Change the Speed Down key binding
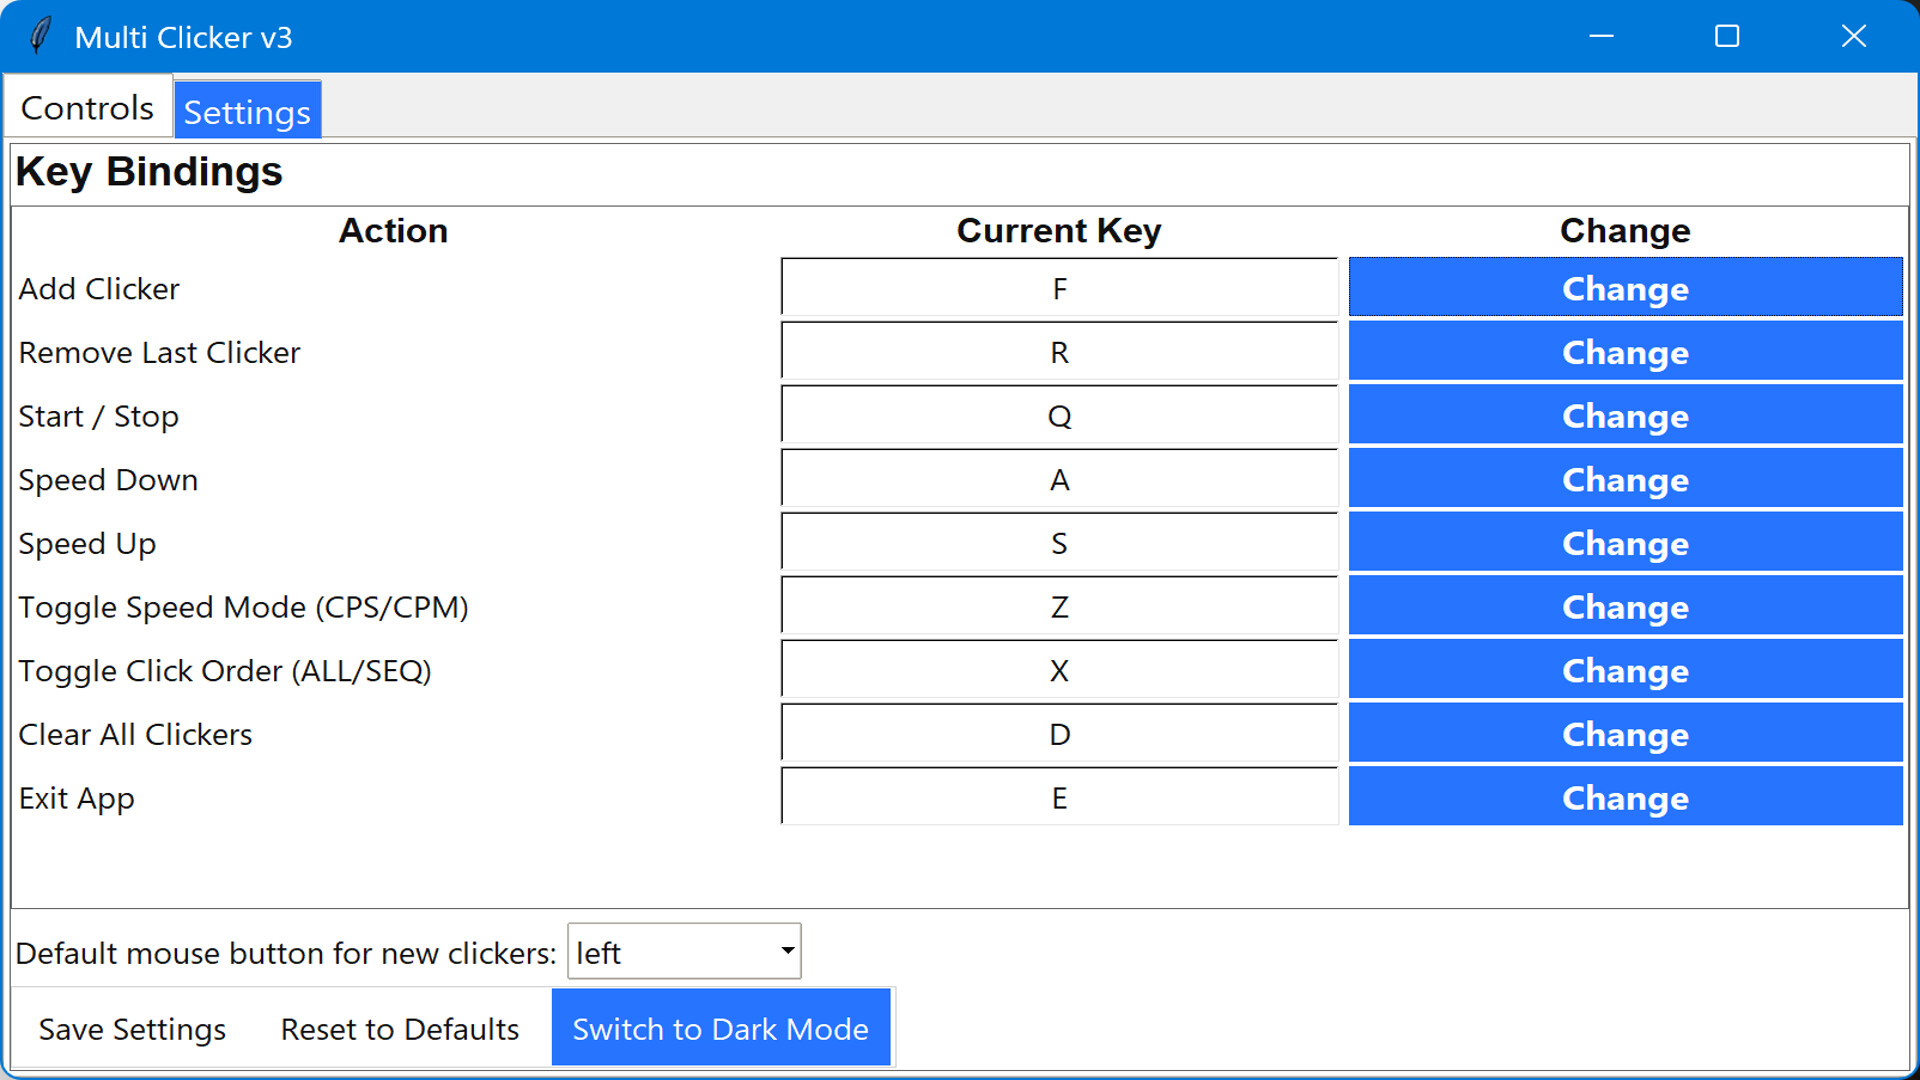 pyautogui.click(x=1623, y=479)
